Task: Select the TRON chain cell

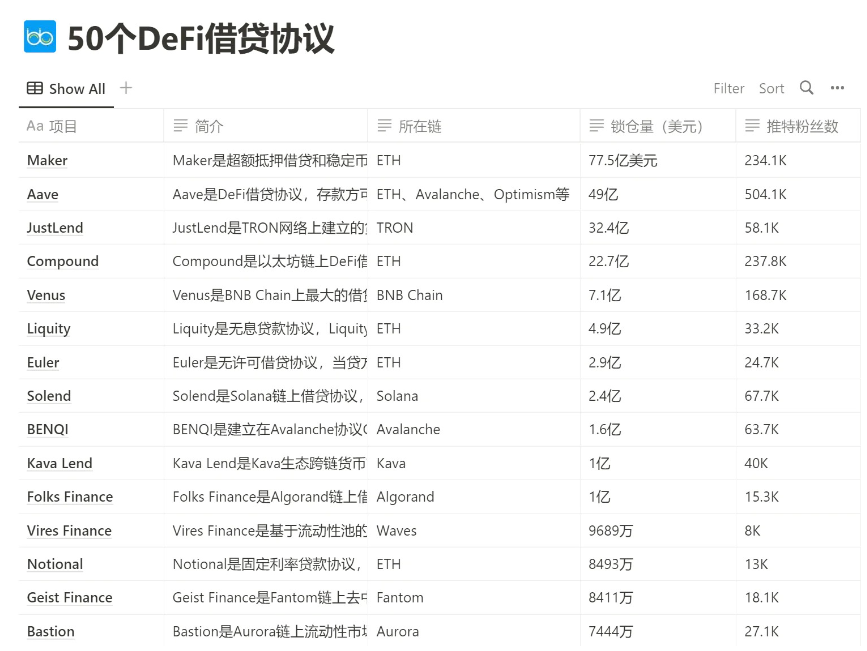Action: (474, 228)
